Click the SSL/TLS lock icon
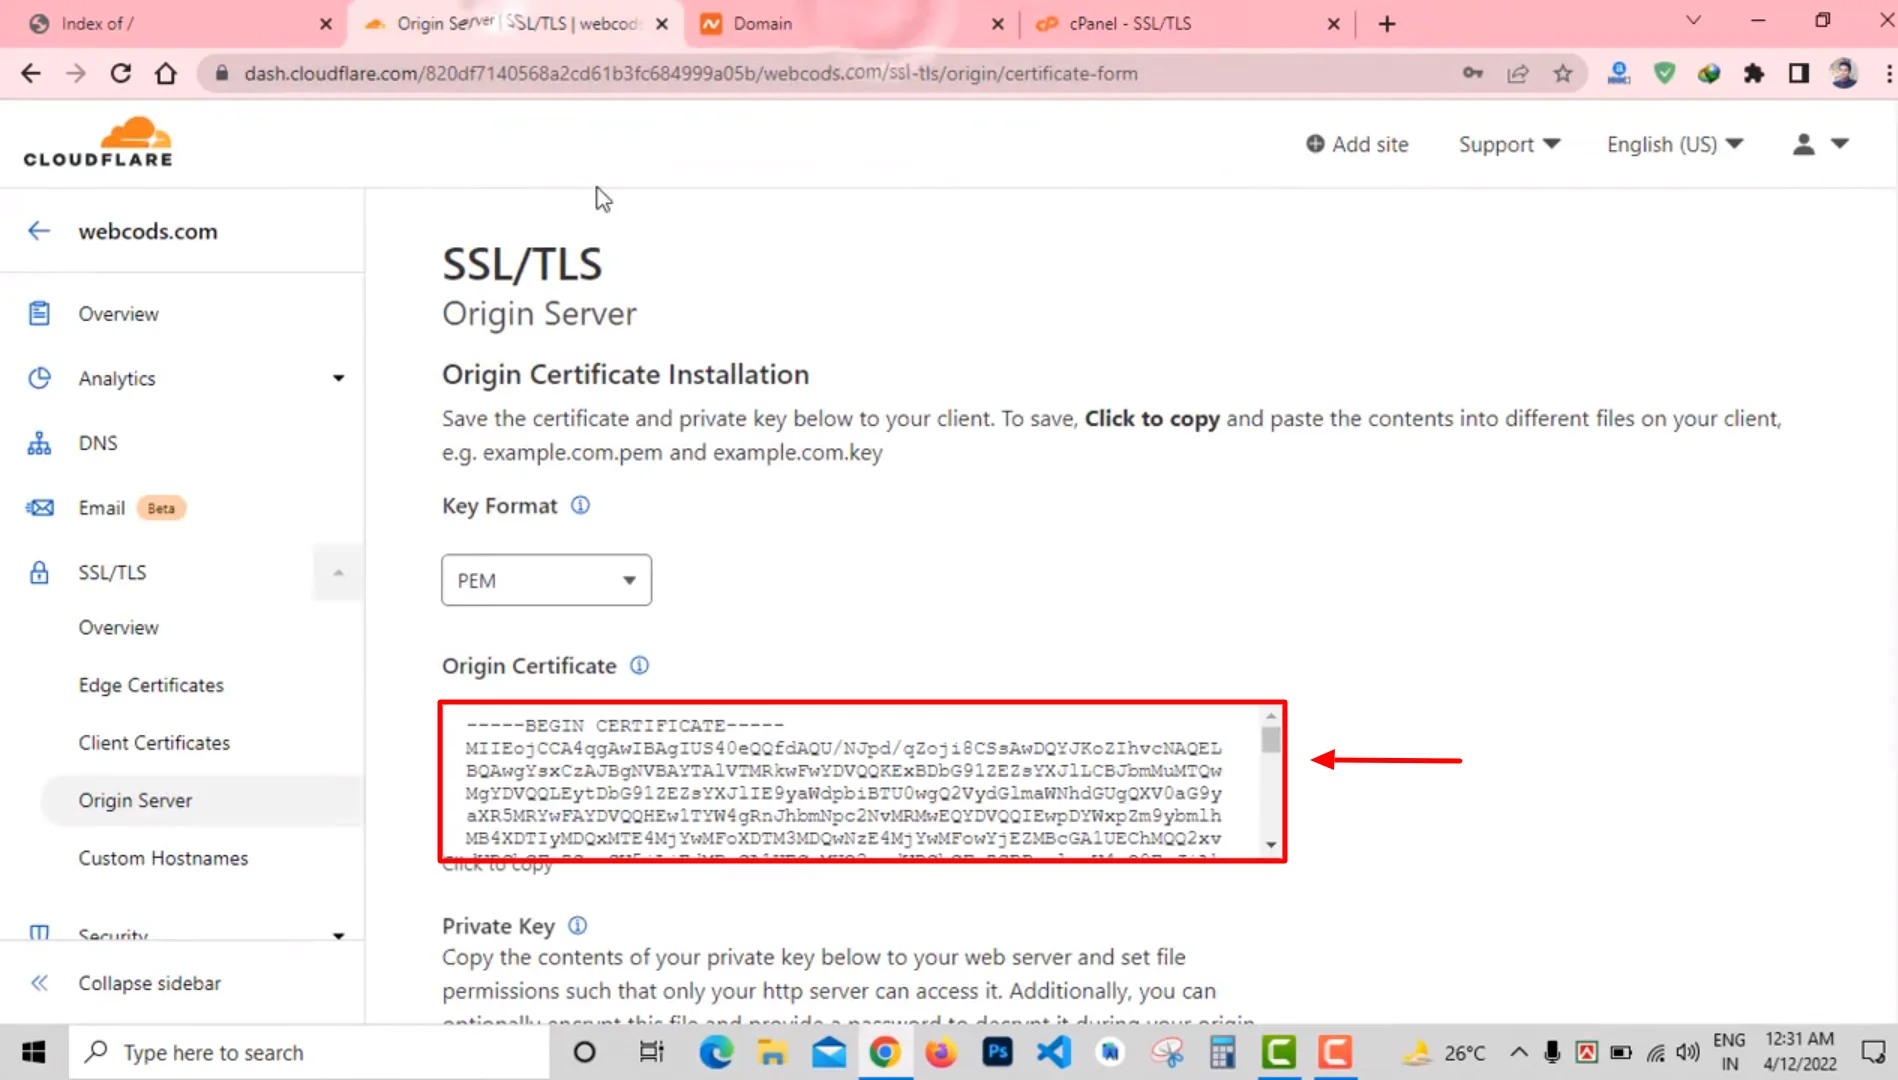This screenshot has width=1898, height=1080. (x=39, y=572)
